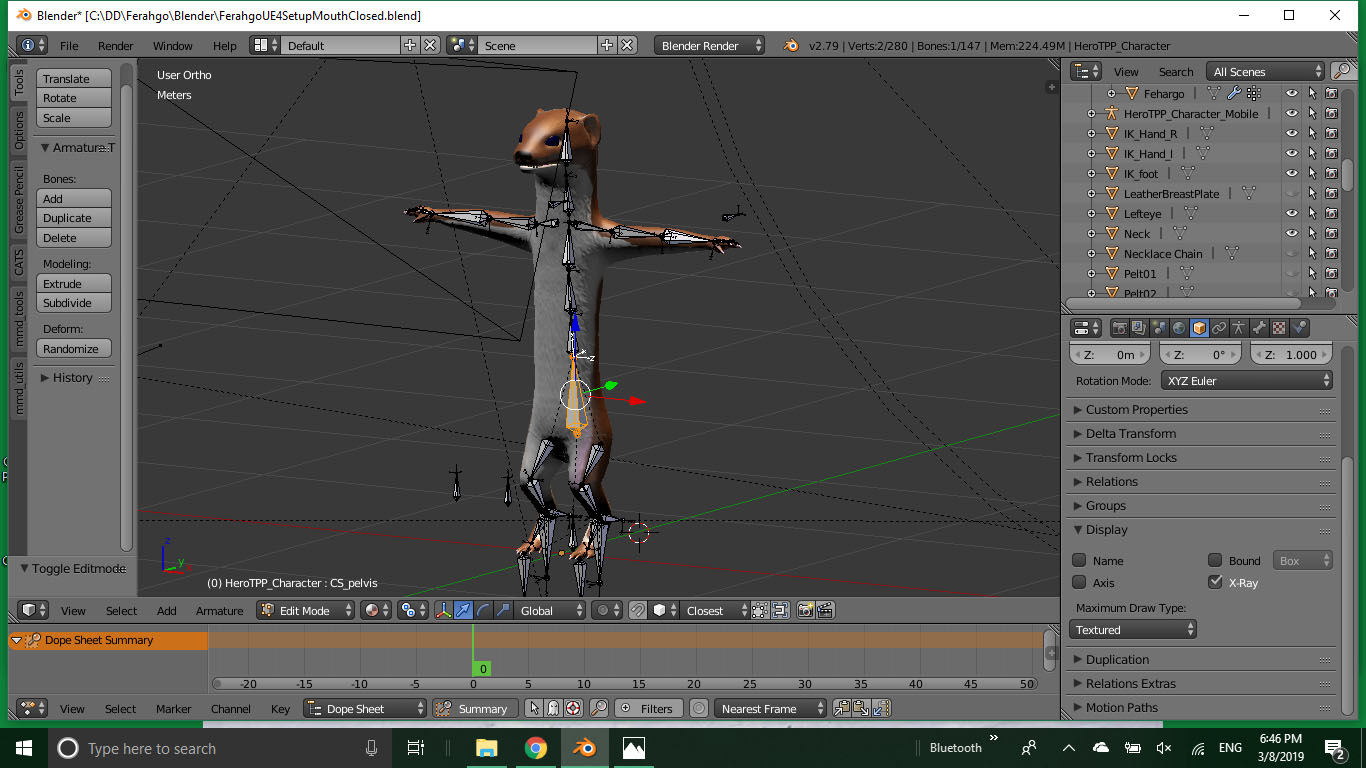Viewport: 1366px width, 768px height.
Task: Click the outliner filter search magnifier icon
Action: [x=1342, y=72]
